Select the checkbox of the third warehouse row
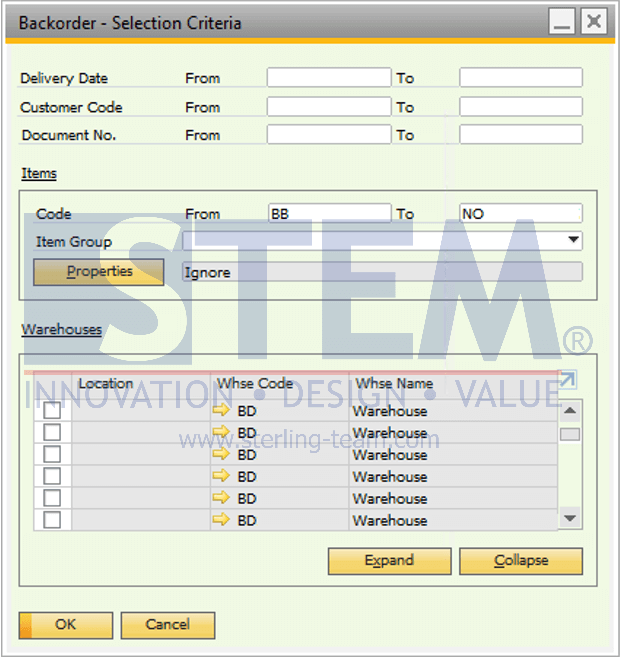Image resolution: width=620 pixels, height=657 pixels. [52, 454]
